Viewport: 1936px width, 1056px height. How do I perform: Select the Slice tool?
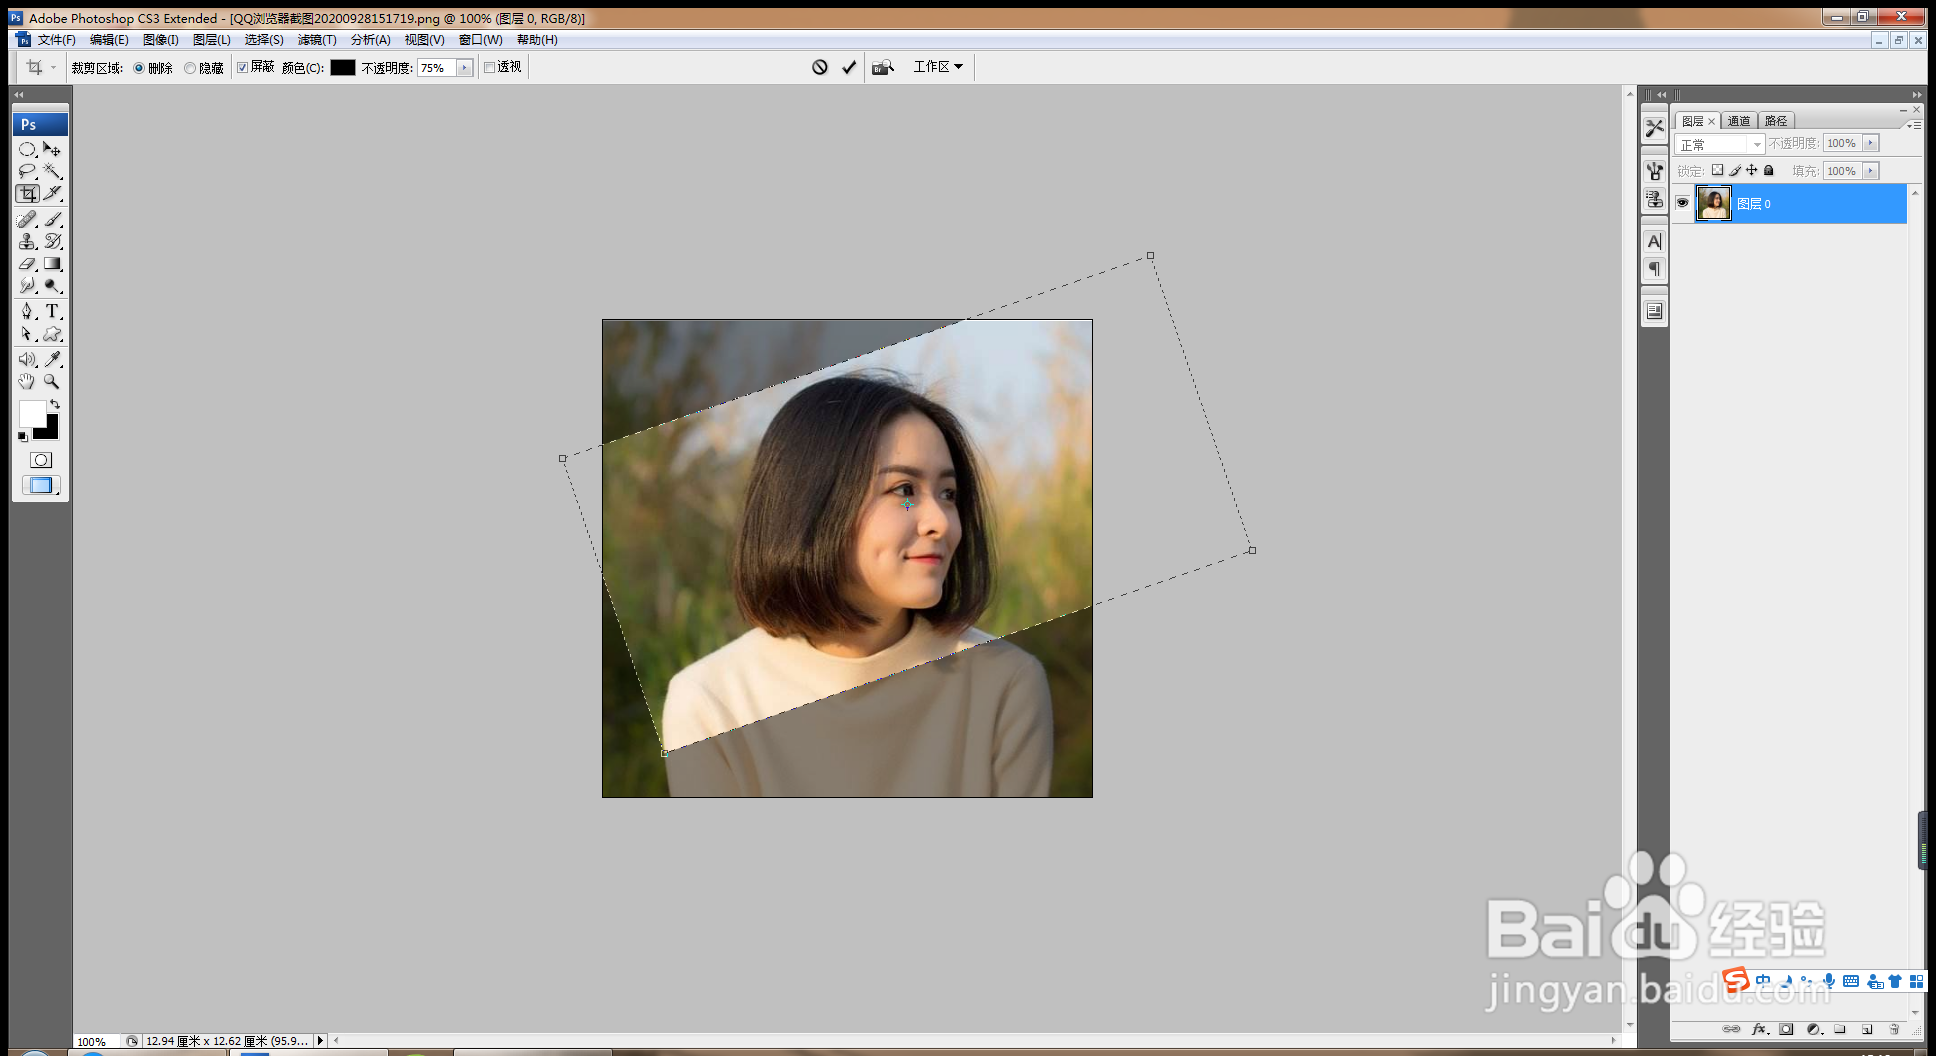52,193
